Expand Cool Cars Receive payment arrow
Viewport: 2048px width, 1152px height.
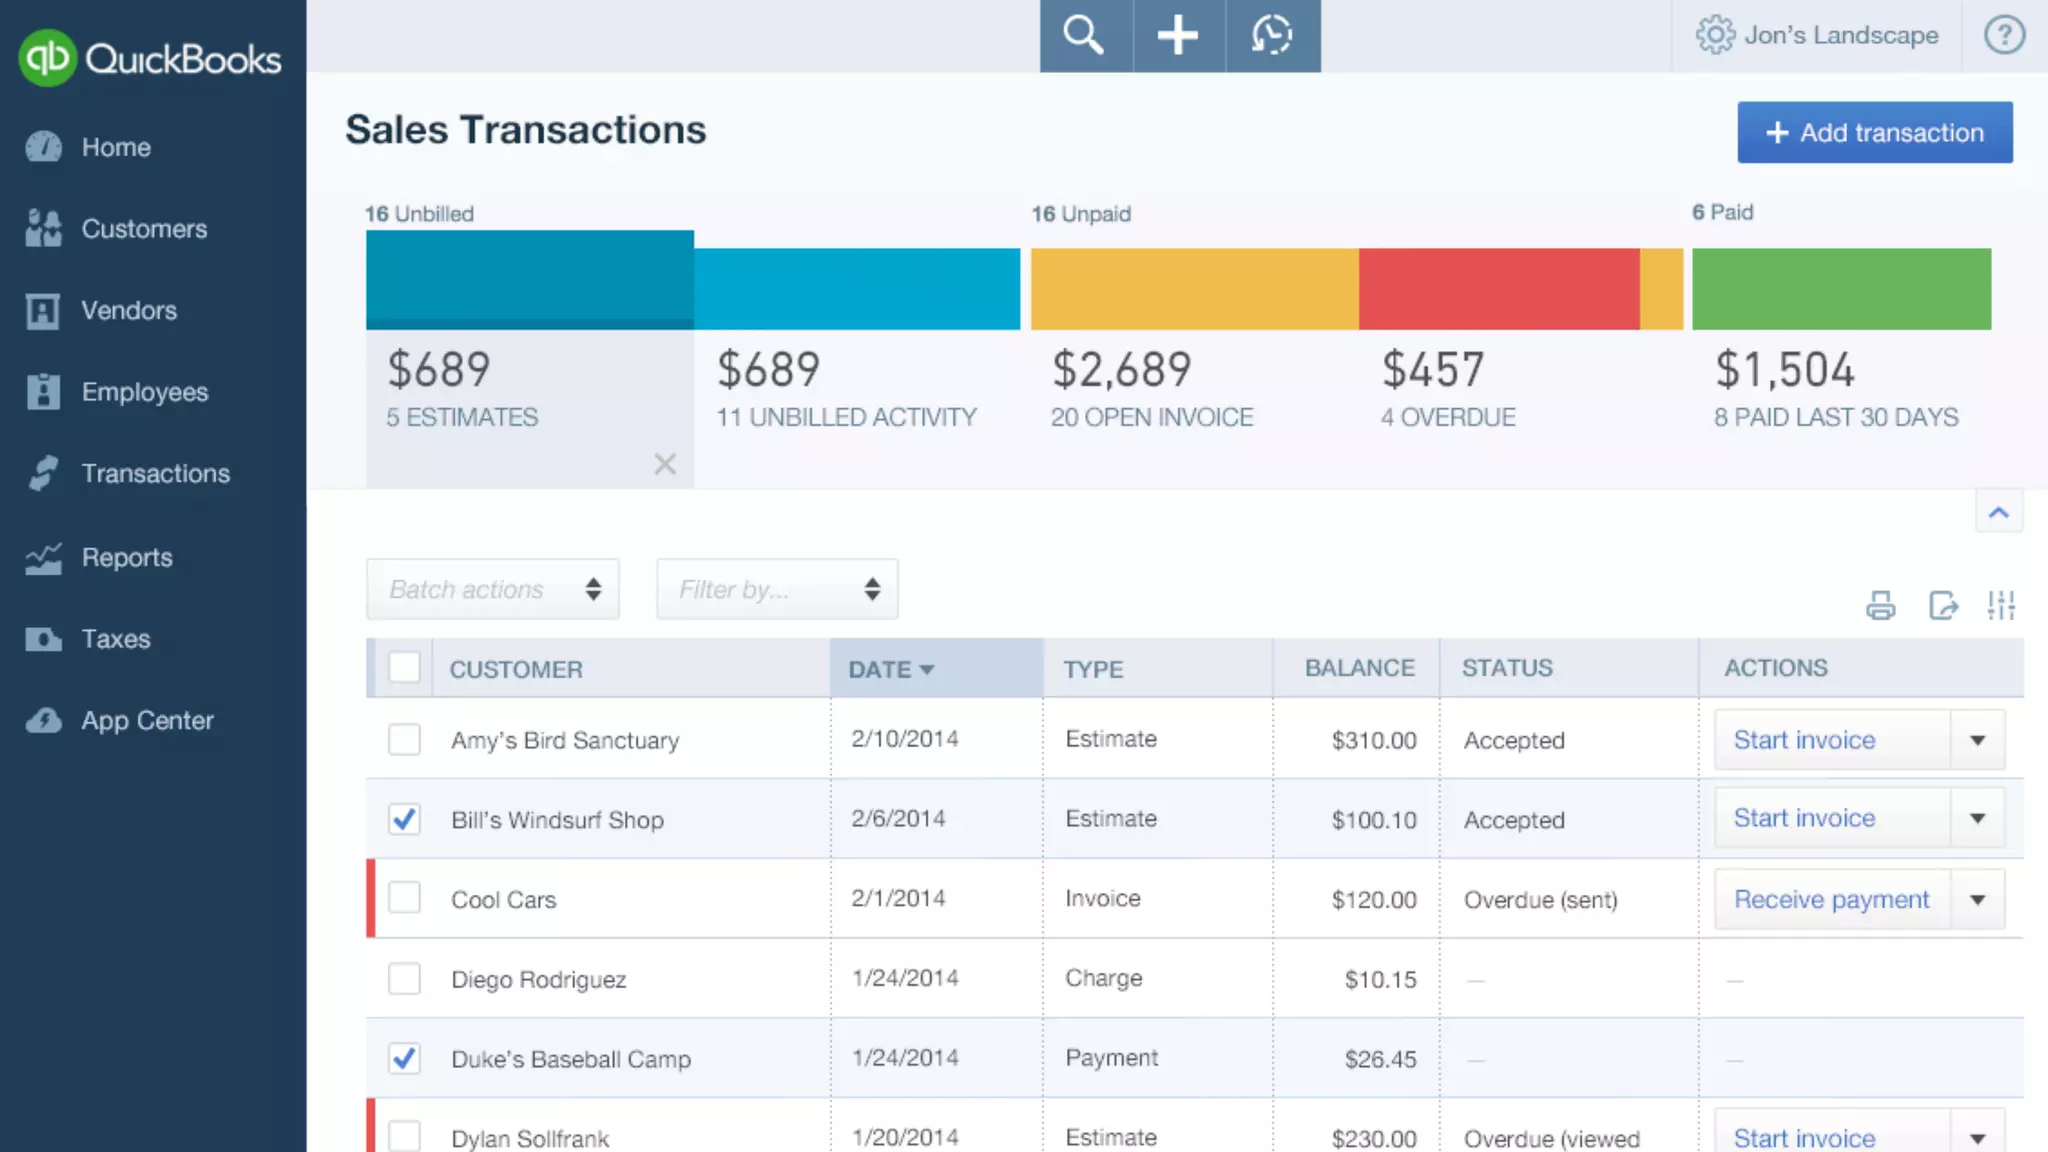(1977, 899)
